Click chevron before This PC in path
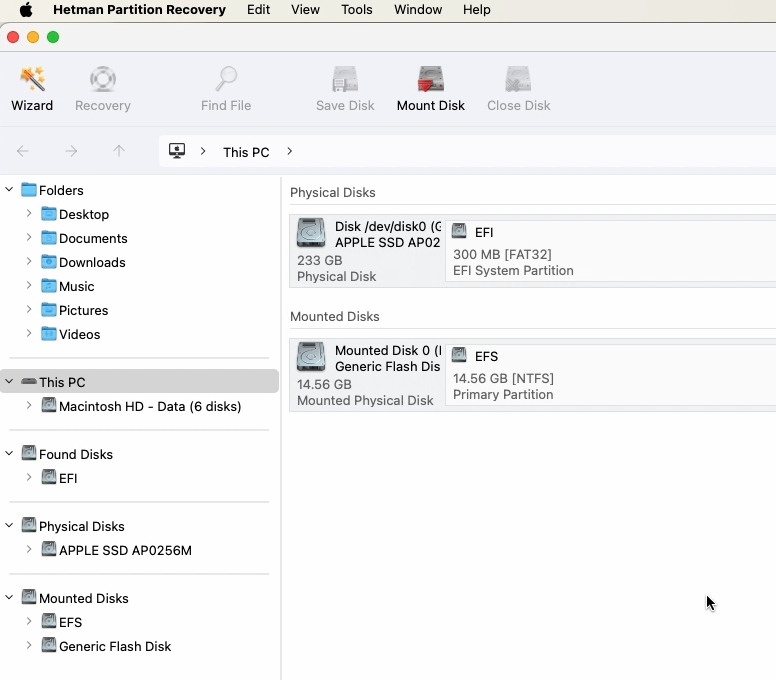 coord(203,151)
